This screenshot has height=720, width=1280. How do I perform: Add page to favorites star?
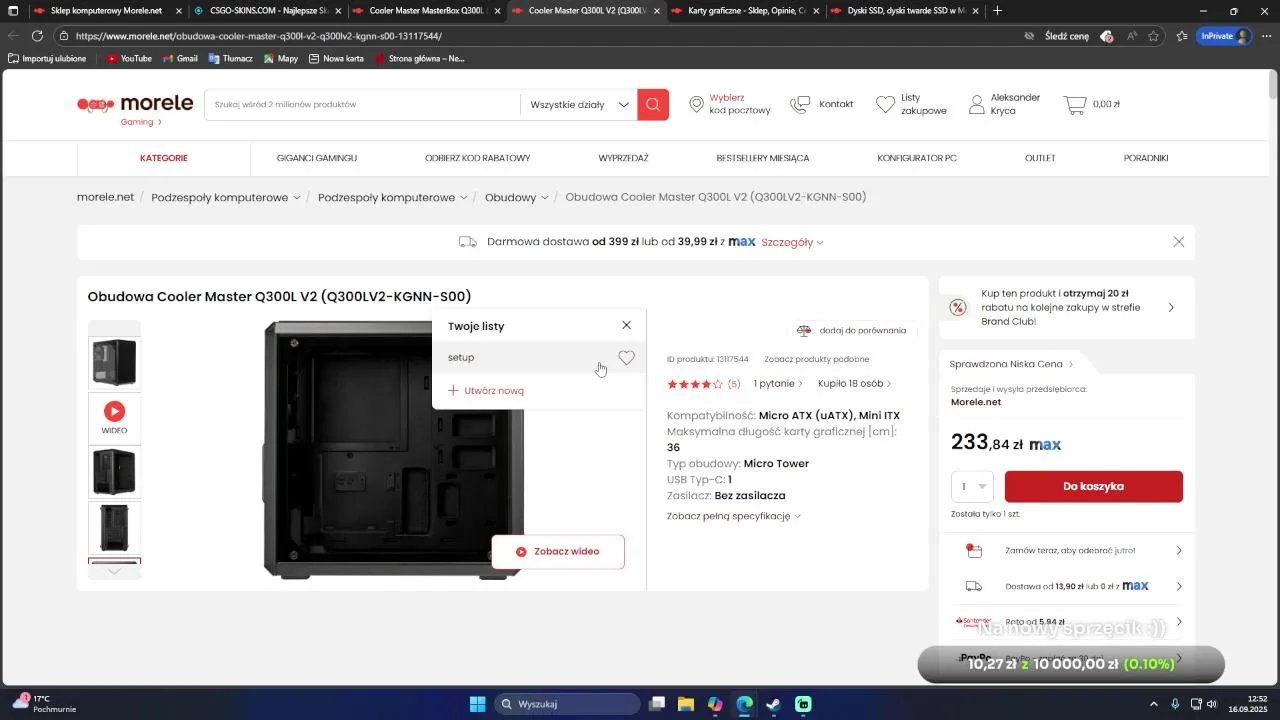(1153, 36)
